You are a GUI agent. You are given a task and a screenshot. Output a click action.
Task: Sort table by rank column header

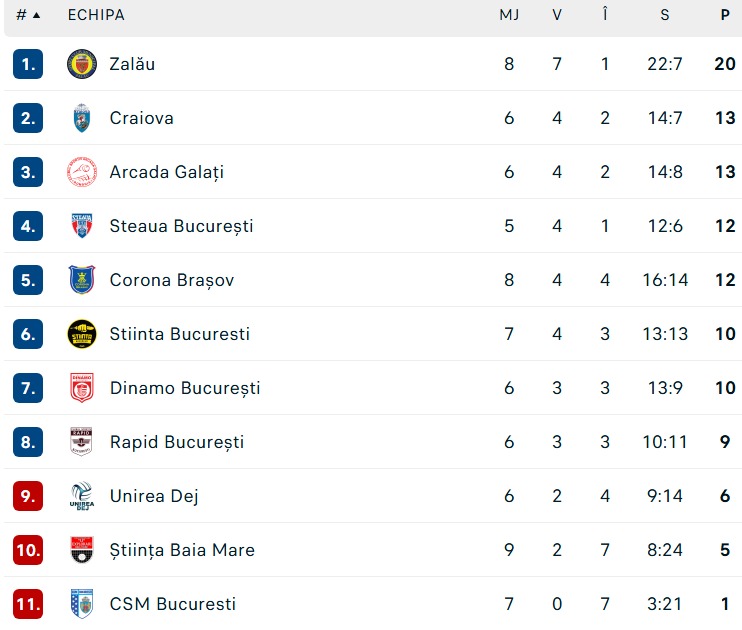point(28,15)
